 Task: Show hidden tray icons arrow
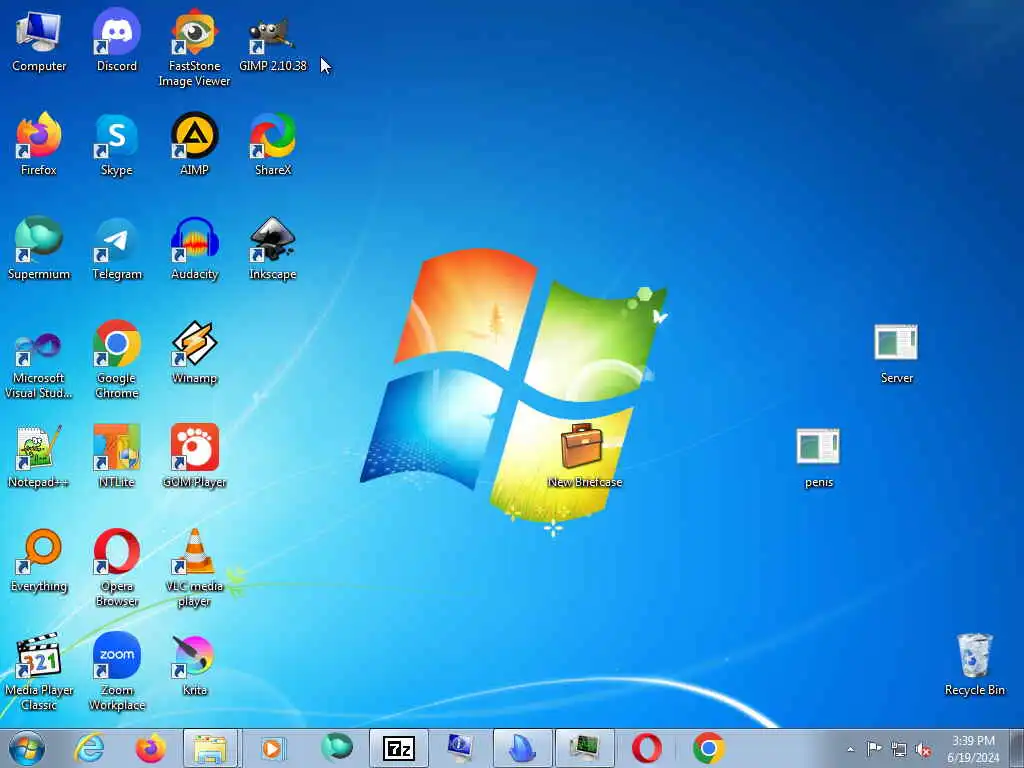click(x=850, y=749)
